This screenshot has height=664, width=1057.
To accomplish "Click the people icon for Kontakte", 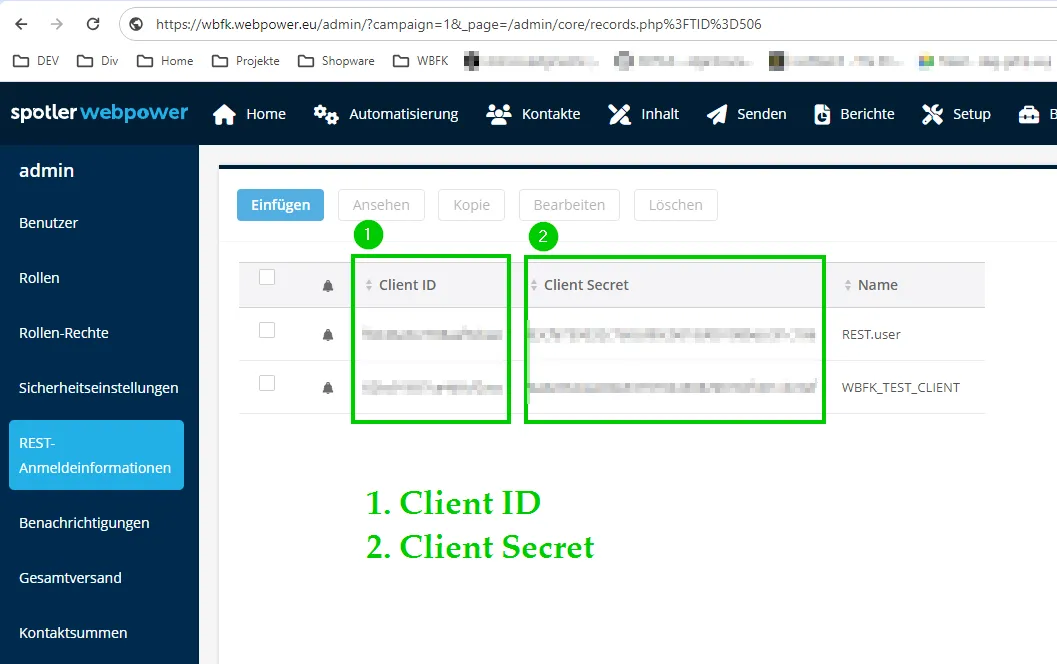I will pyautogui.click(x=499, y=115).
